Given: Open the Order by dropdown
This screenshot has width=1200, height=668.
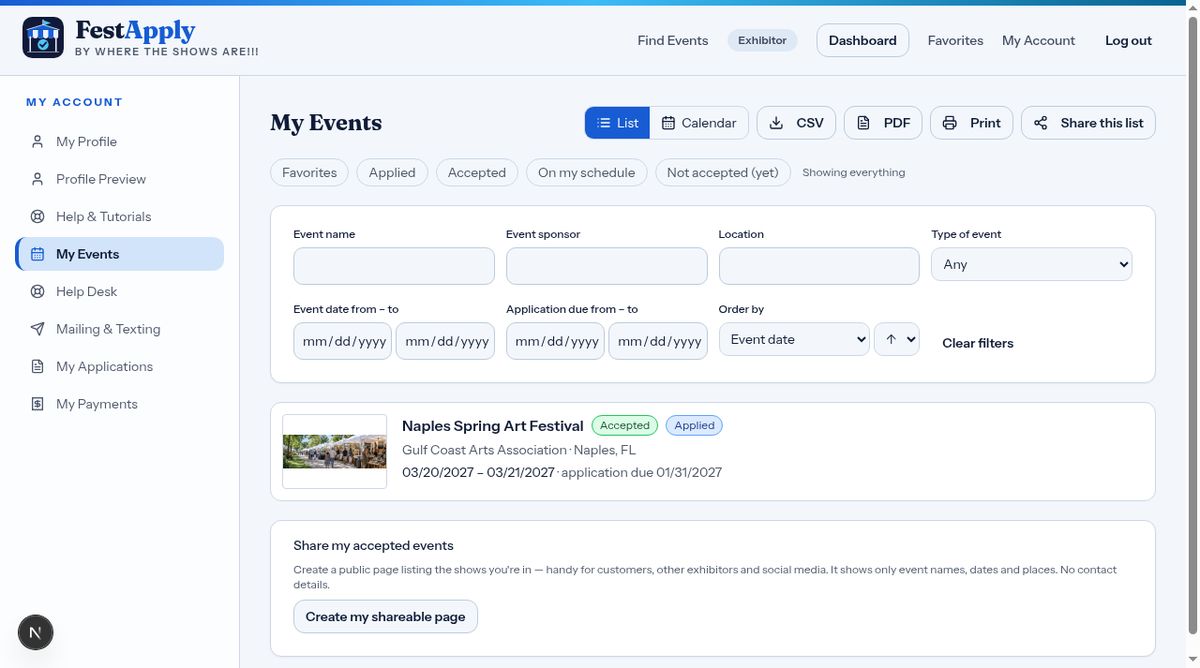Looking at the screenshot, I should [794, 340].
